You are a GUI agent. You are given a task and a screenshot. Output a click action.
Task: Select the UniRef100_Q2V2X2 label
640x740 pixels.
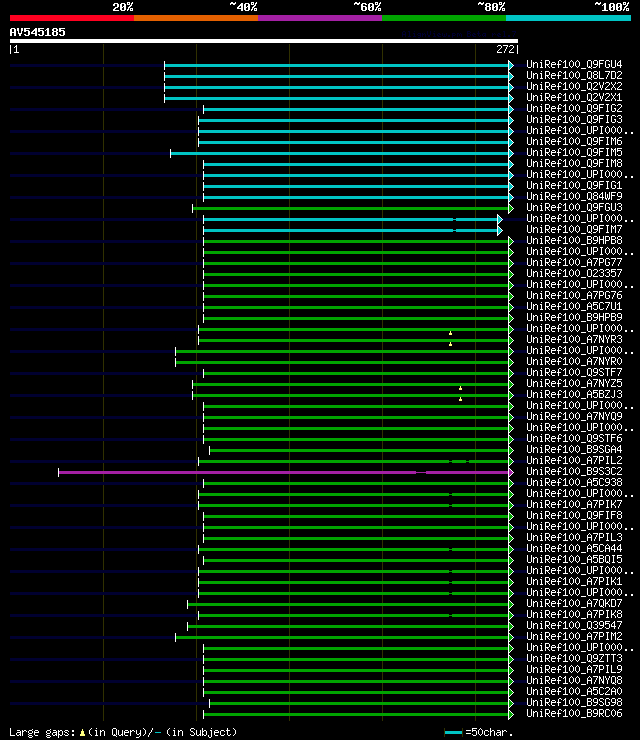pos(574,86)
